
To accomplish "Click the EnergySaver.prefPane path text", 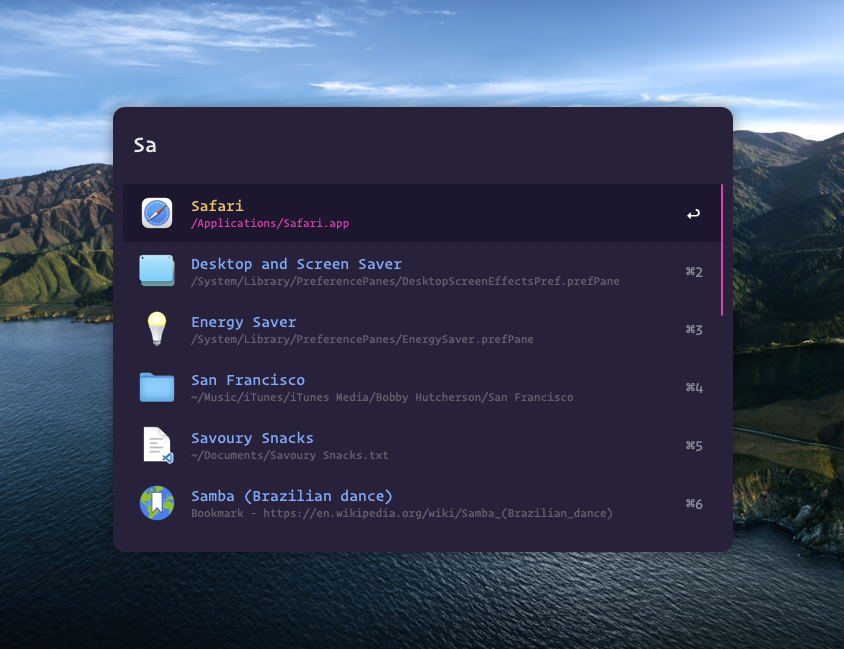I will pyautogui.click(x=362, y=340).
